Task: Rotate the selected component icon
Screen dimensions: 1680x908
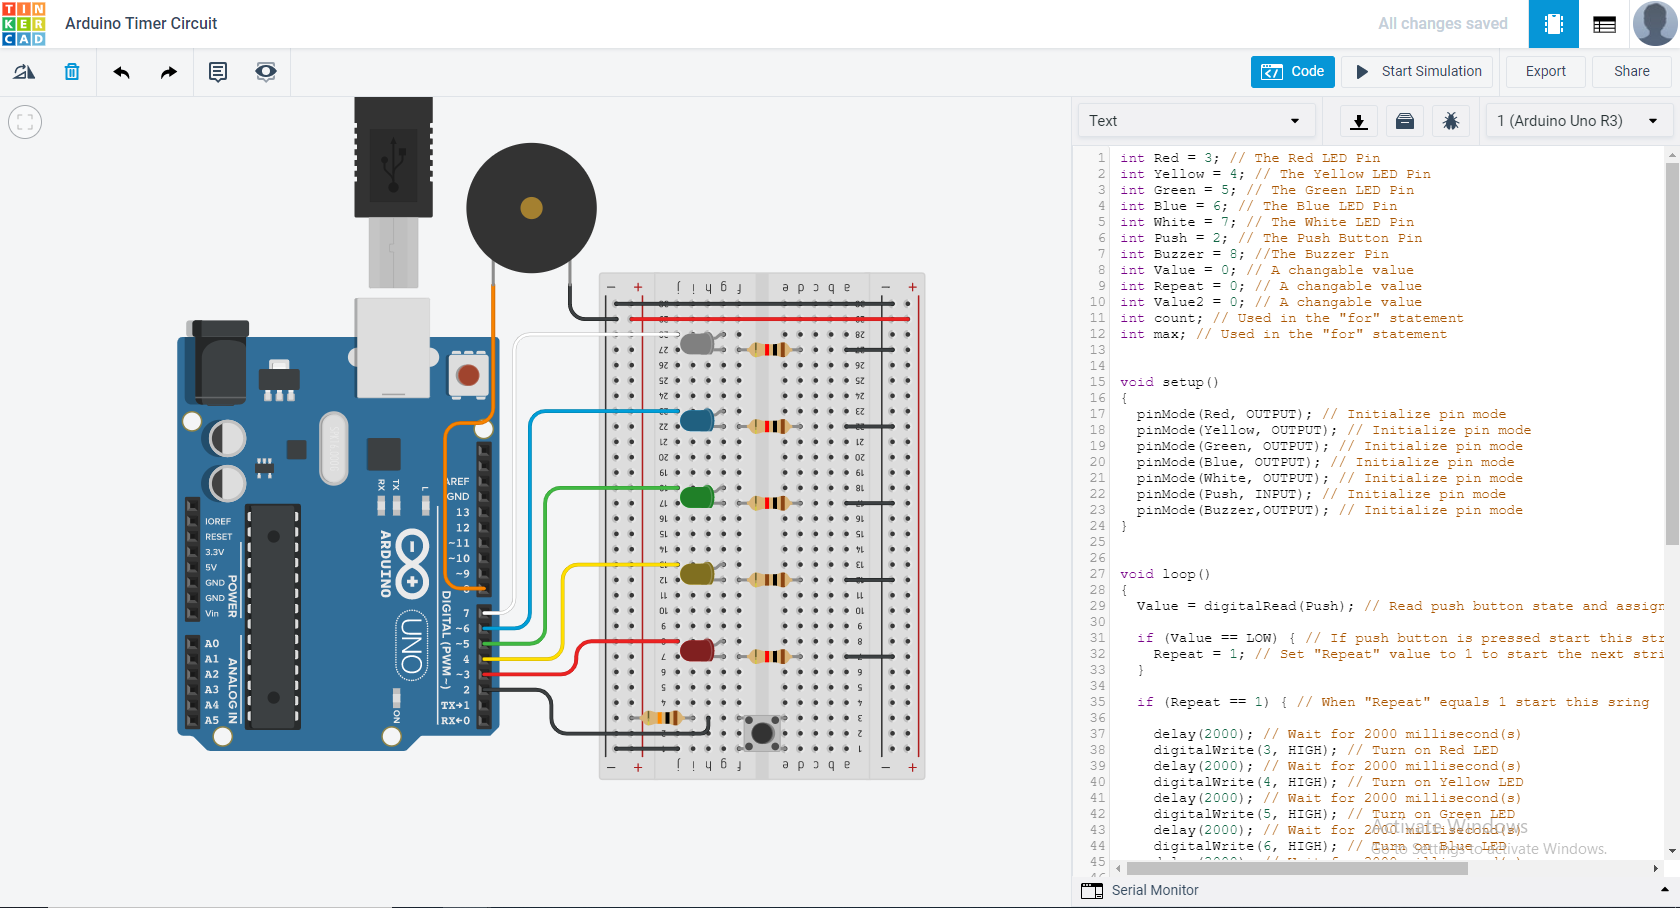Action: (24, 72)
